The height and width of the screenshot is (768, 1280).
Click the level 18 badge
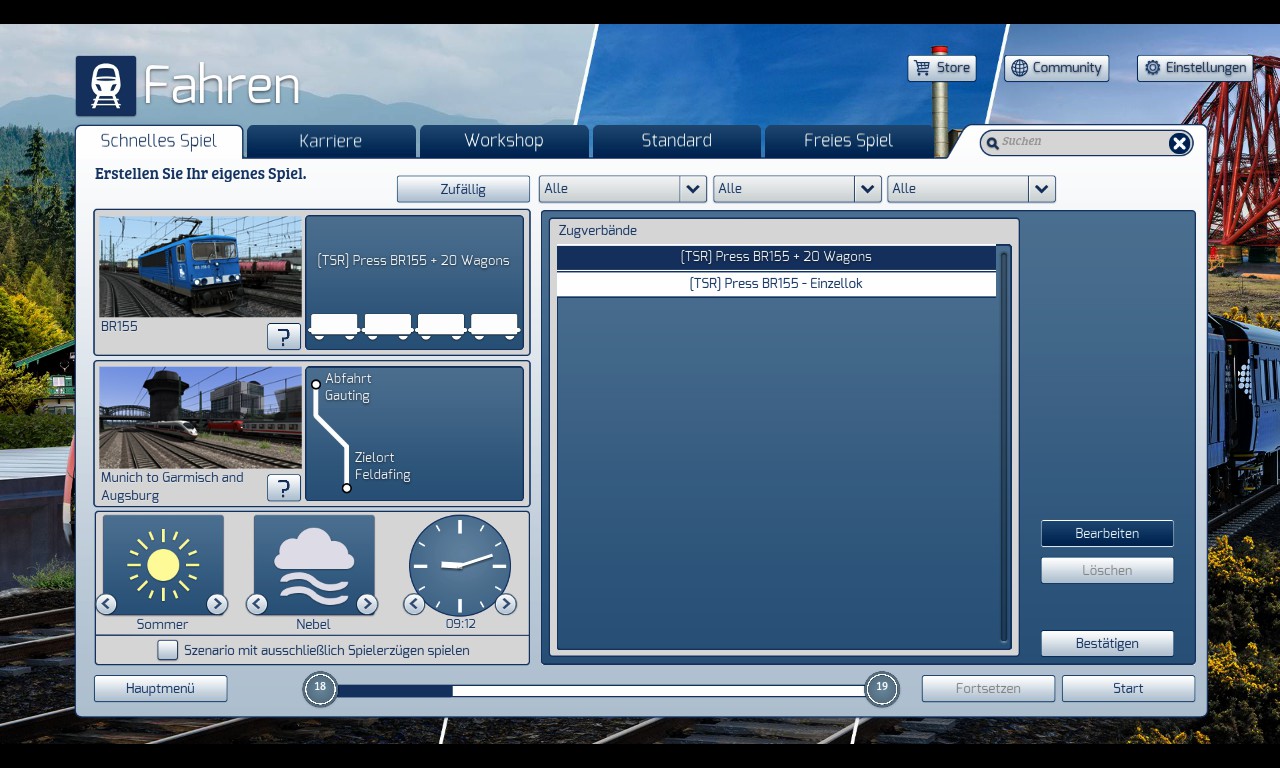(x=320, y=688)
